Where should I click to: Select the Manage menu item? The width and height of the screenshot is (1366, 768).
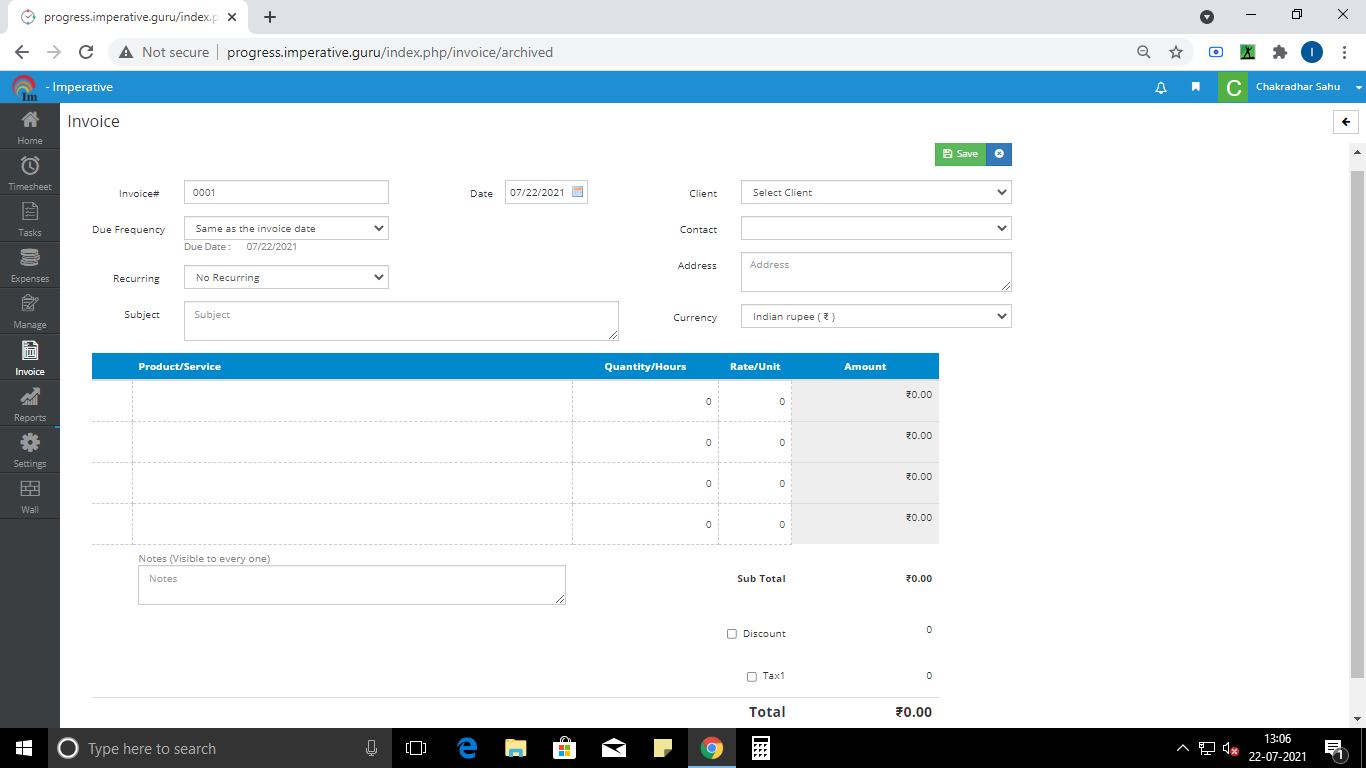tap(30, 311)
